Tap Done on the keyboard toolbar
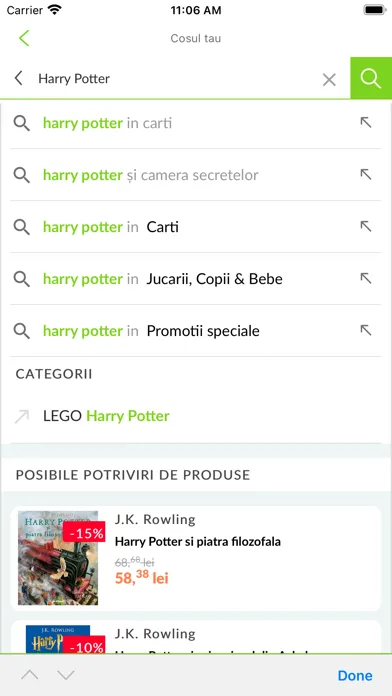 [355, 676]
